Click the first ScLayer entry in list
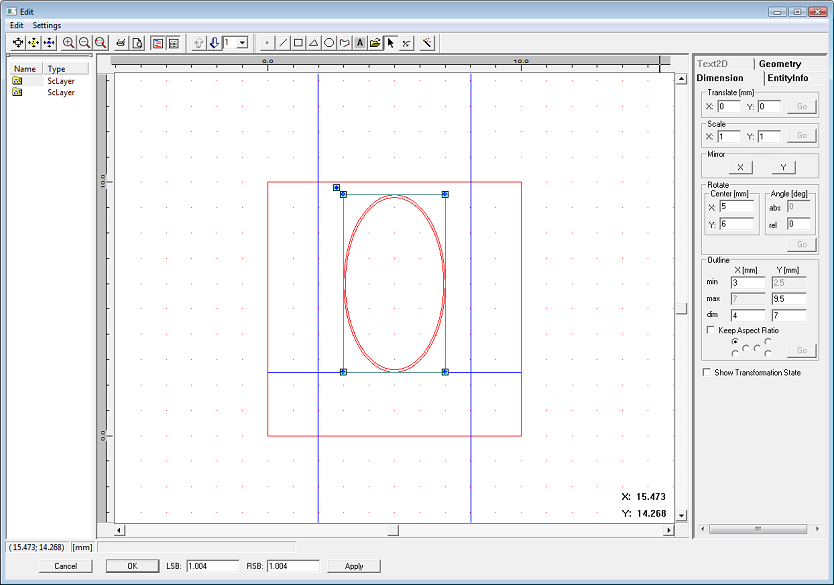This screenshot has width=834, height=585. pos(60,81)
